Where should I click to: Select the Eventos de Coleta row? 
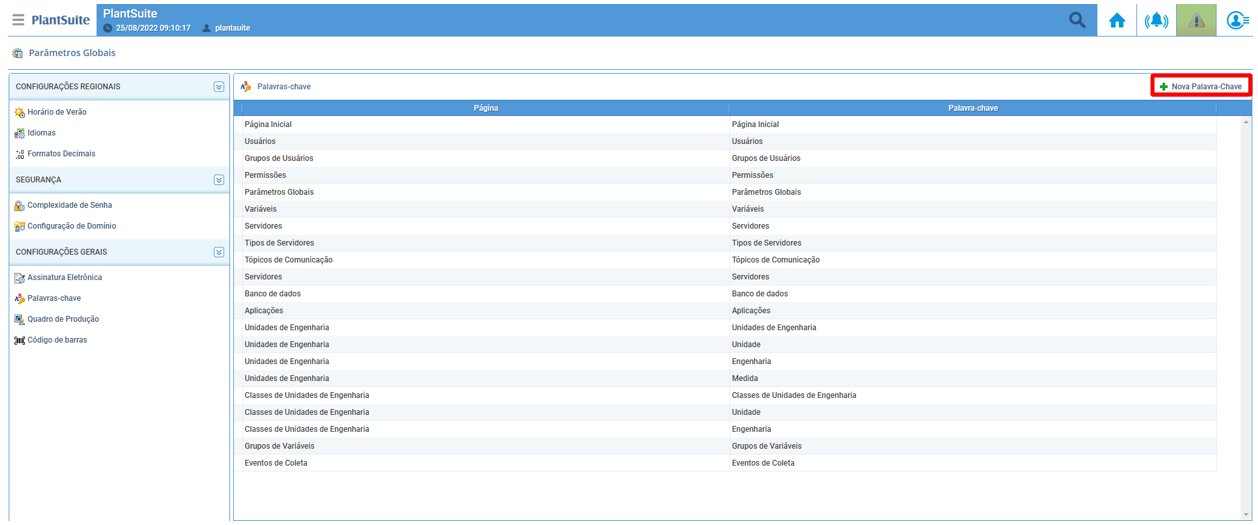click(727, 463)
